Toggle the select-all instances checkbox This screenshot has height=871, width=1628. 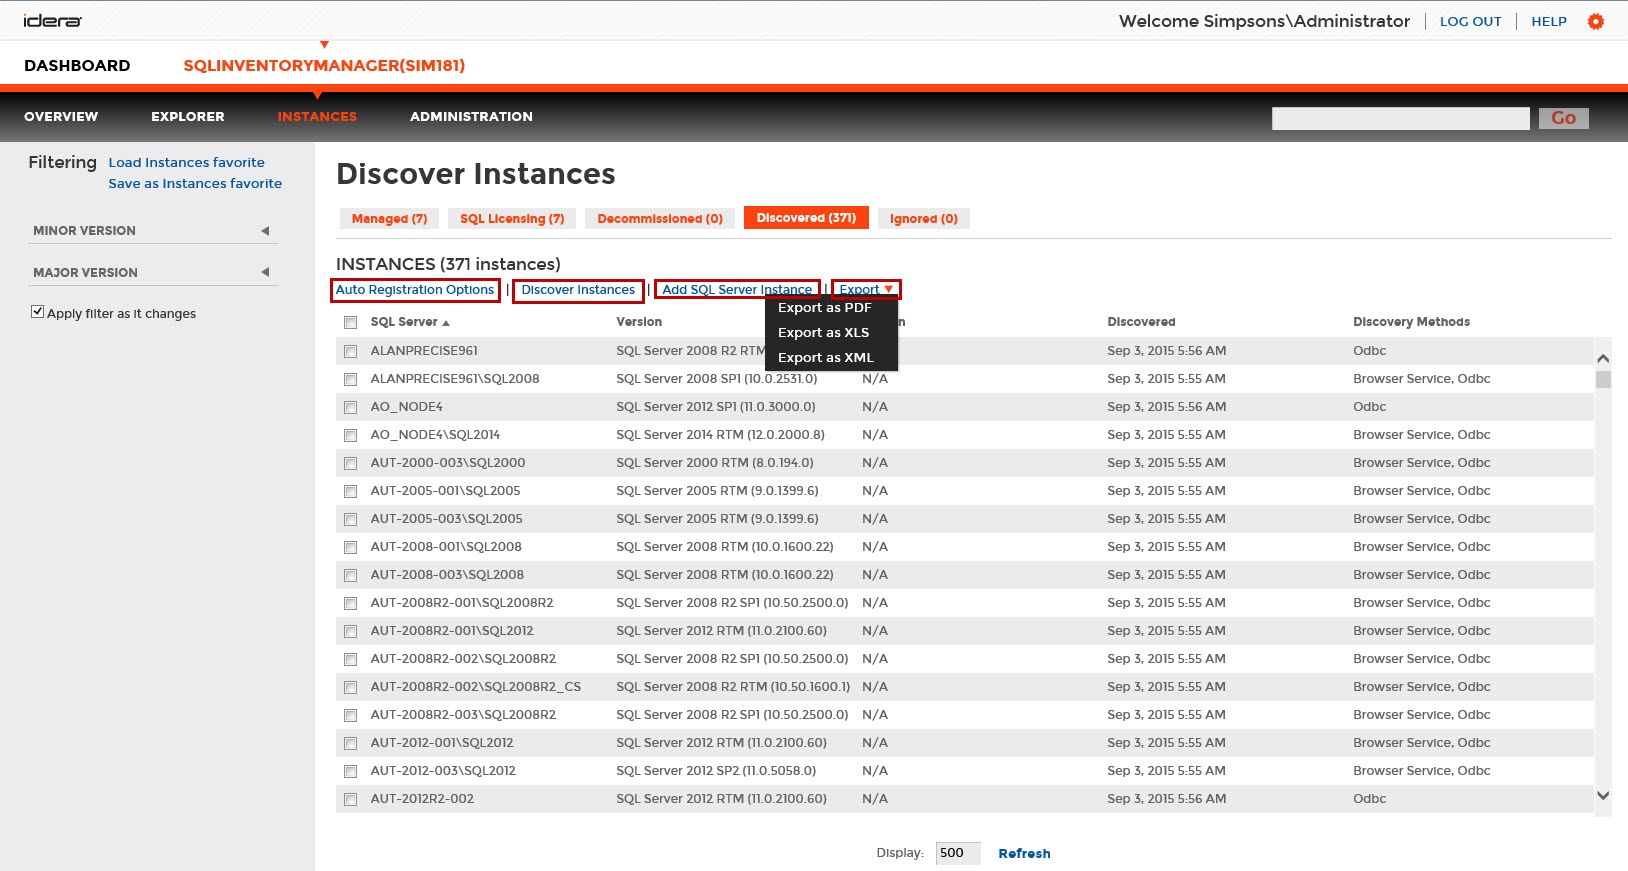pyautogui.click(x=350, y=322)
